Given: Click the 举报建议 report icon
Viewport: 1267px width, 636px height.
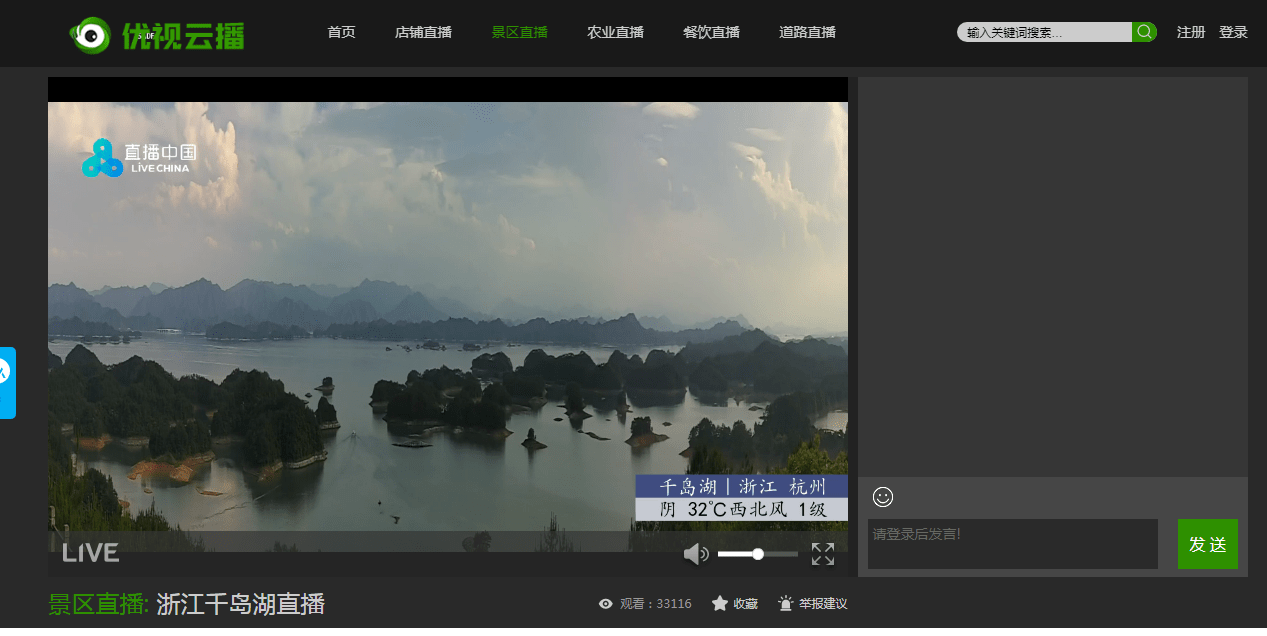Looking at the screenshot, I should click(786, 604).
